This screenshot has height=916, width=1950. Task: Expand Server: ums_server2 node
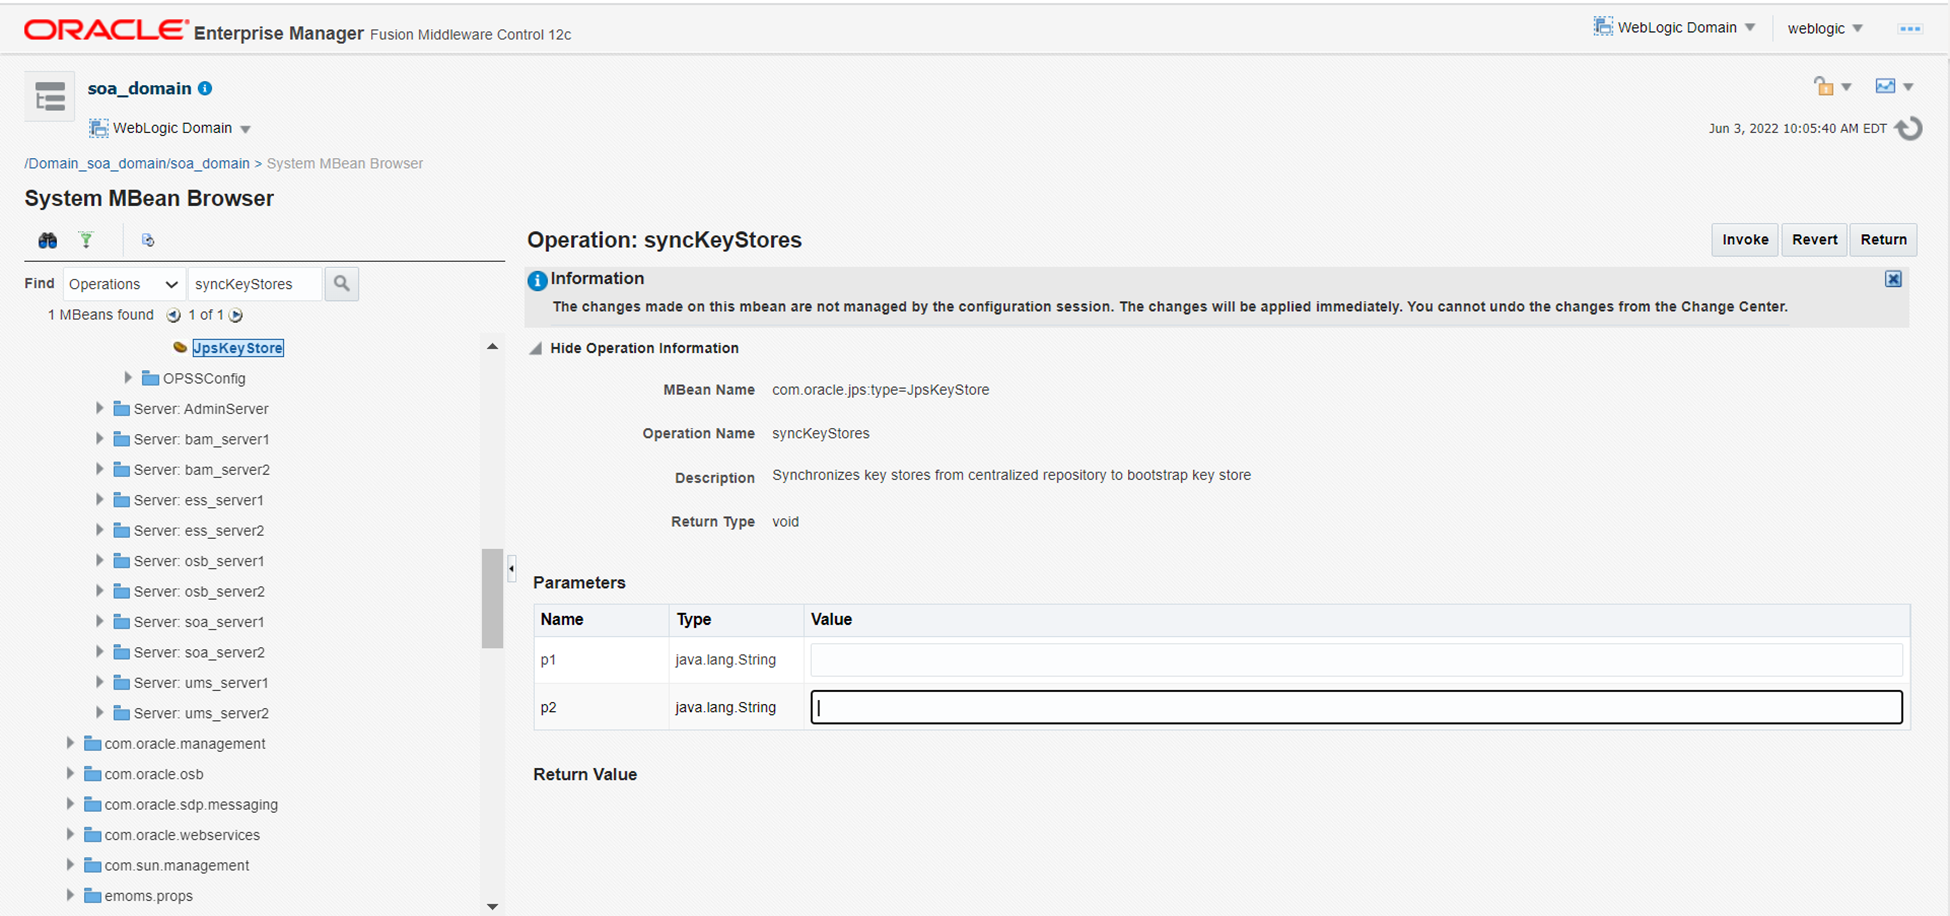pyautogui.click(x=99, y=713)
